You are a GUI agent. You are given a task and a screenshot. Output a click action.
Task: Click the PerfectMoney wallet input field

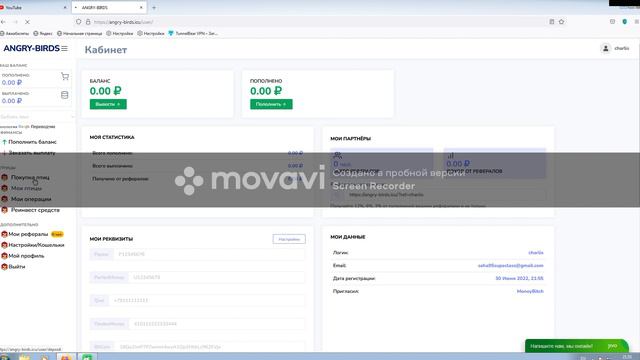[x=217, y=278]
